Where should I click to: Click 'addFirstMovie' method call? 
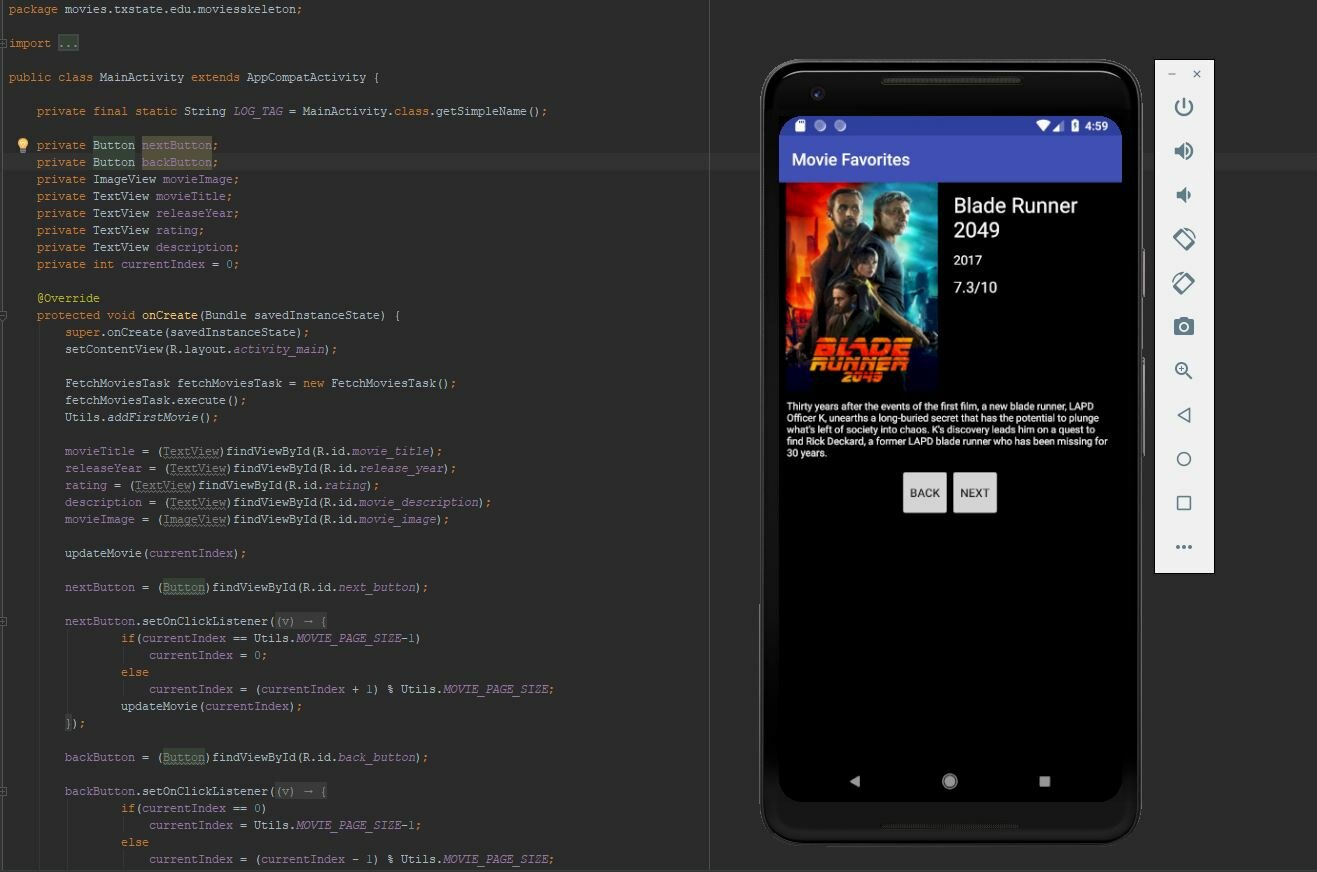pyautogui.click(x=152, y=417)
